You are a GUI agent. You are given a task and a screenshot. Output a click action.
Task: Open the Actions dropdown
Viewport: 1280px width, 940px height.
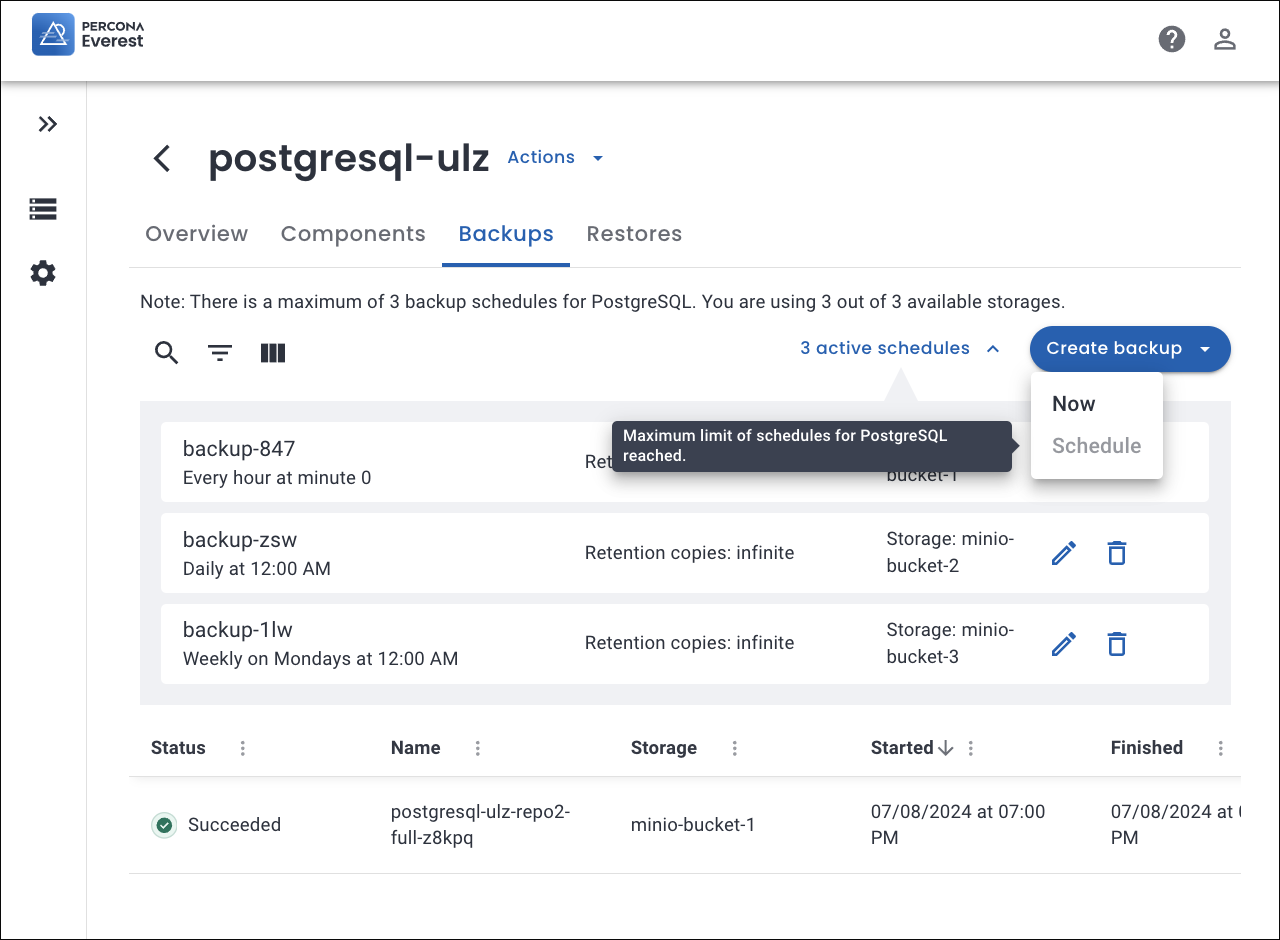coord(555,158)
